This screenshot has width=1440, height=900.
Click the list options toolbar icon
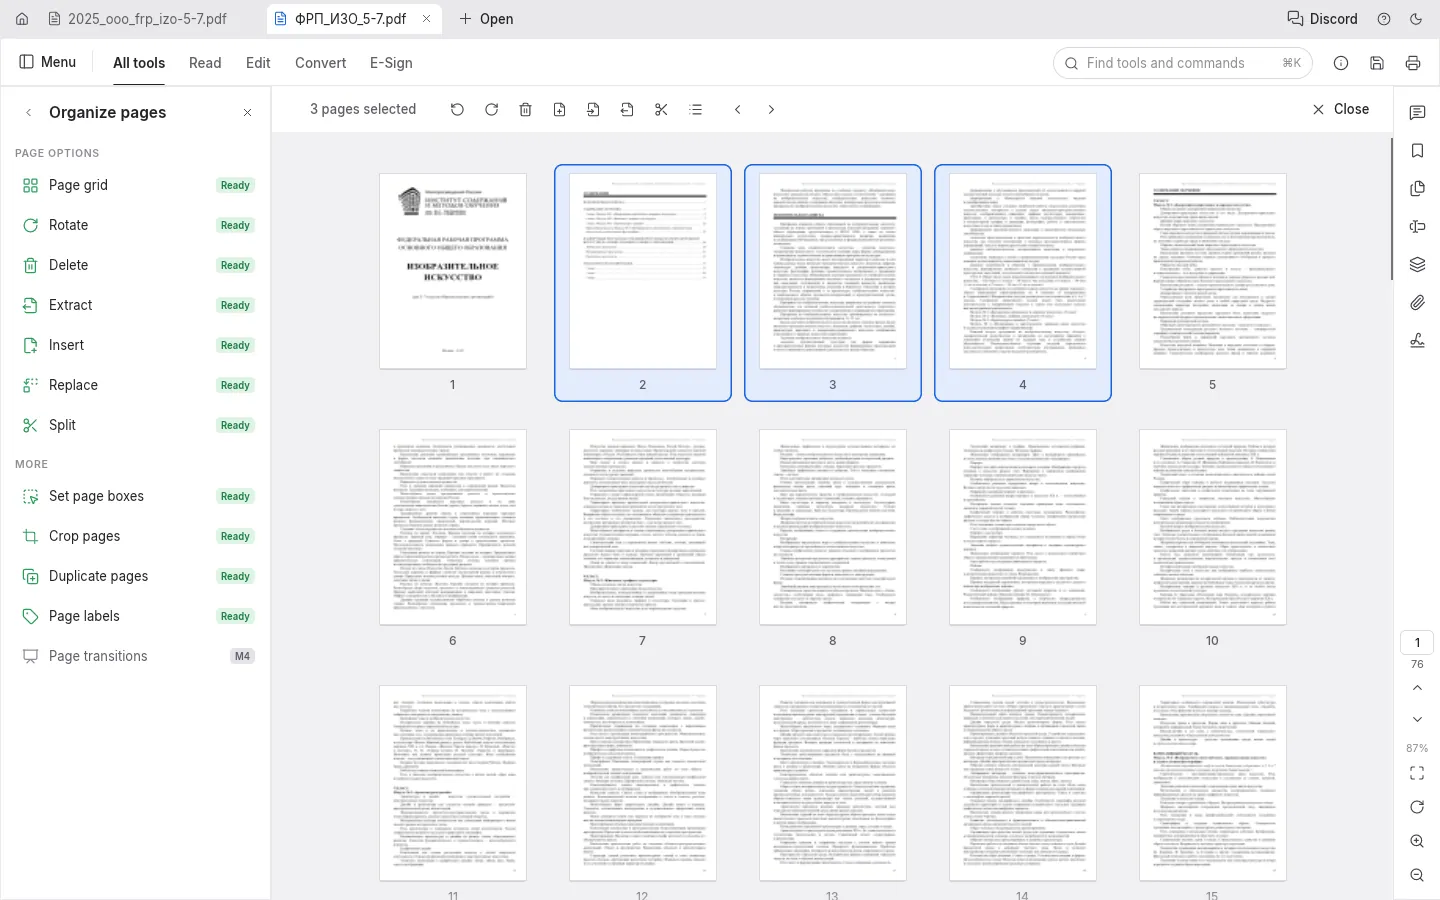(696, 109)
